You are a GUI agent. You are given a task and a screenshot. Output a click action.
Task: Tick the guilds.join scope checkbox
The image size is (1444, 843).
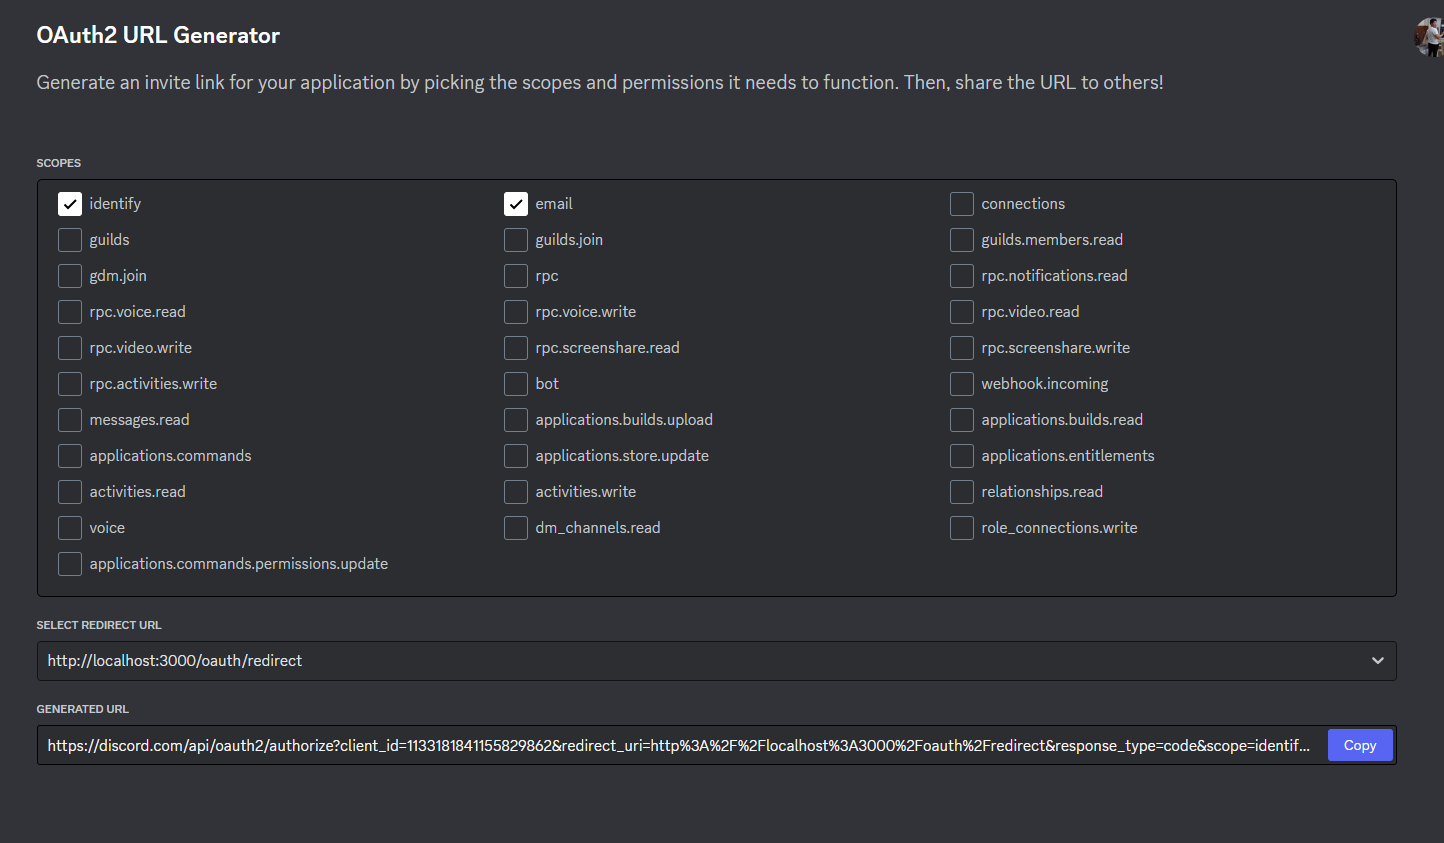click(516, 240)
